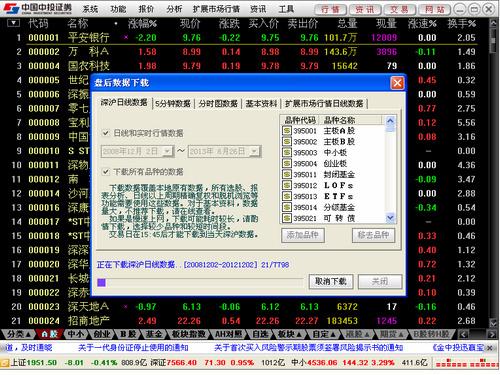Expand the 港股▲ tab
The width and height of the screenshot is (500, 375).
[x=357, y=334]
